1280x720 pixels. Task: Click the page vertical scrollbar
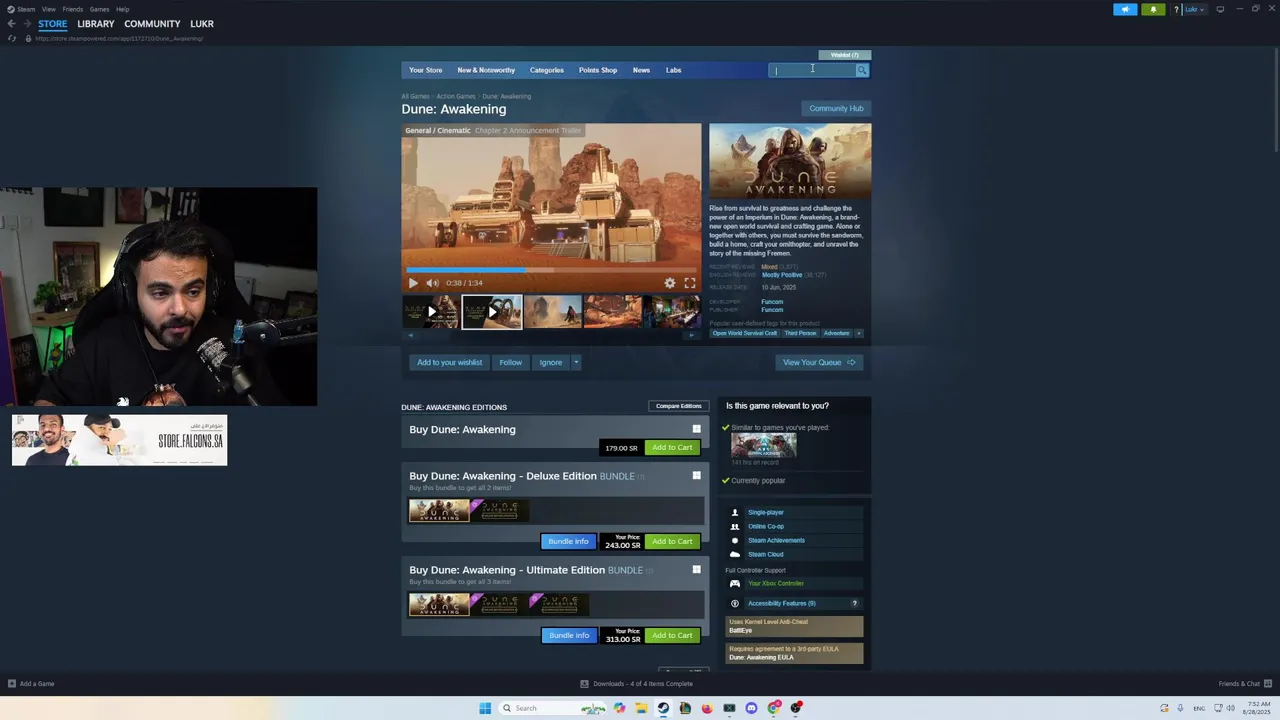[x=1275, y=100]
